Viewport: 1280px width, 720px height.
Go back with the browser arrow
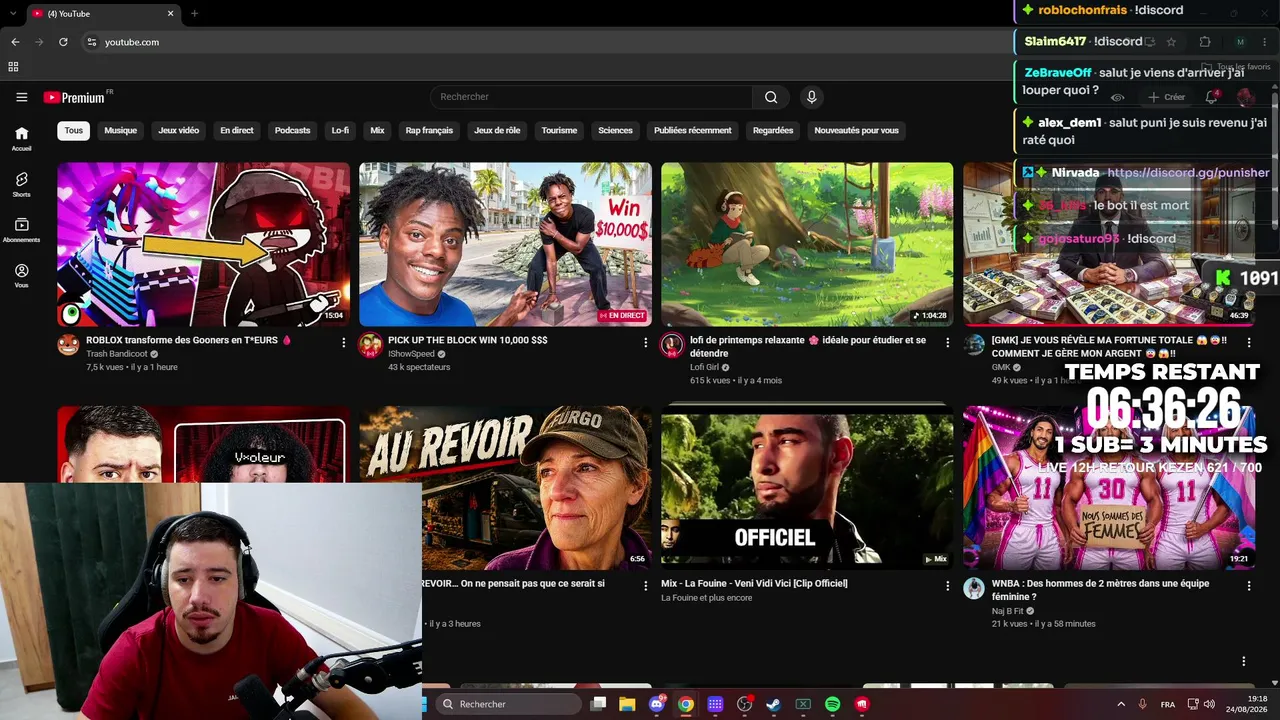[15, 42]
